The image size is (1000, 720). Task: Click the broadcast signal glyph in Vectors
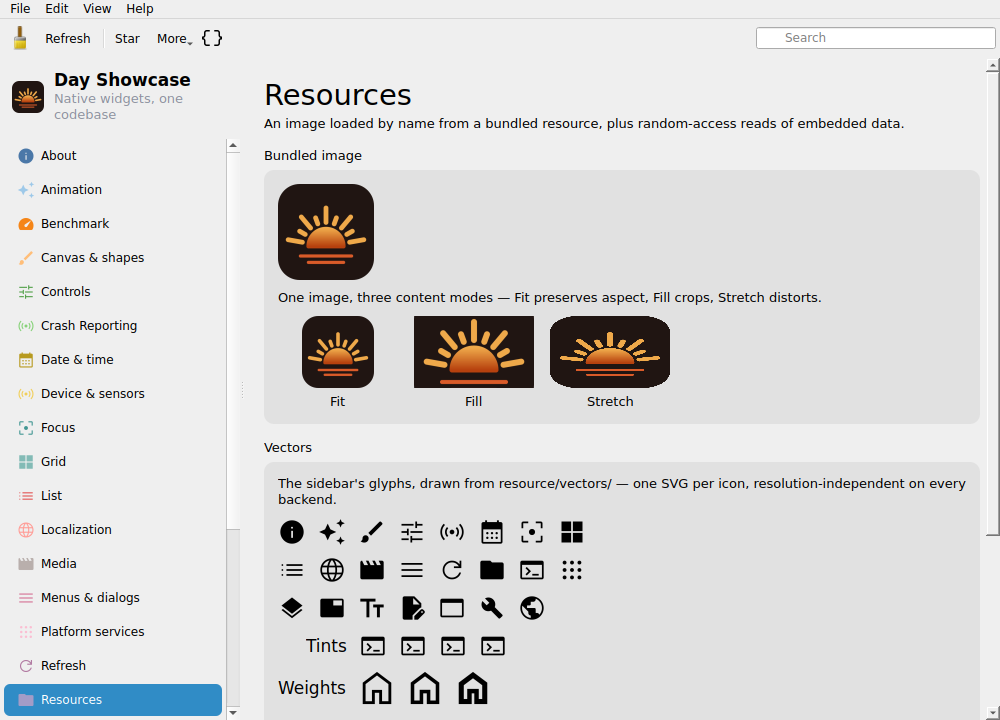point(452,532)
